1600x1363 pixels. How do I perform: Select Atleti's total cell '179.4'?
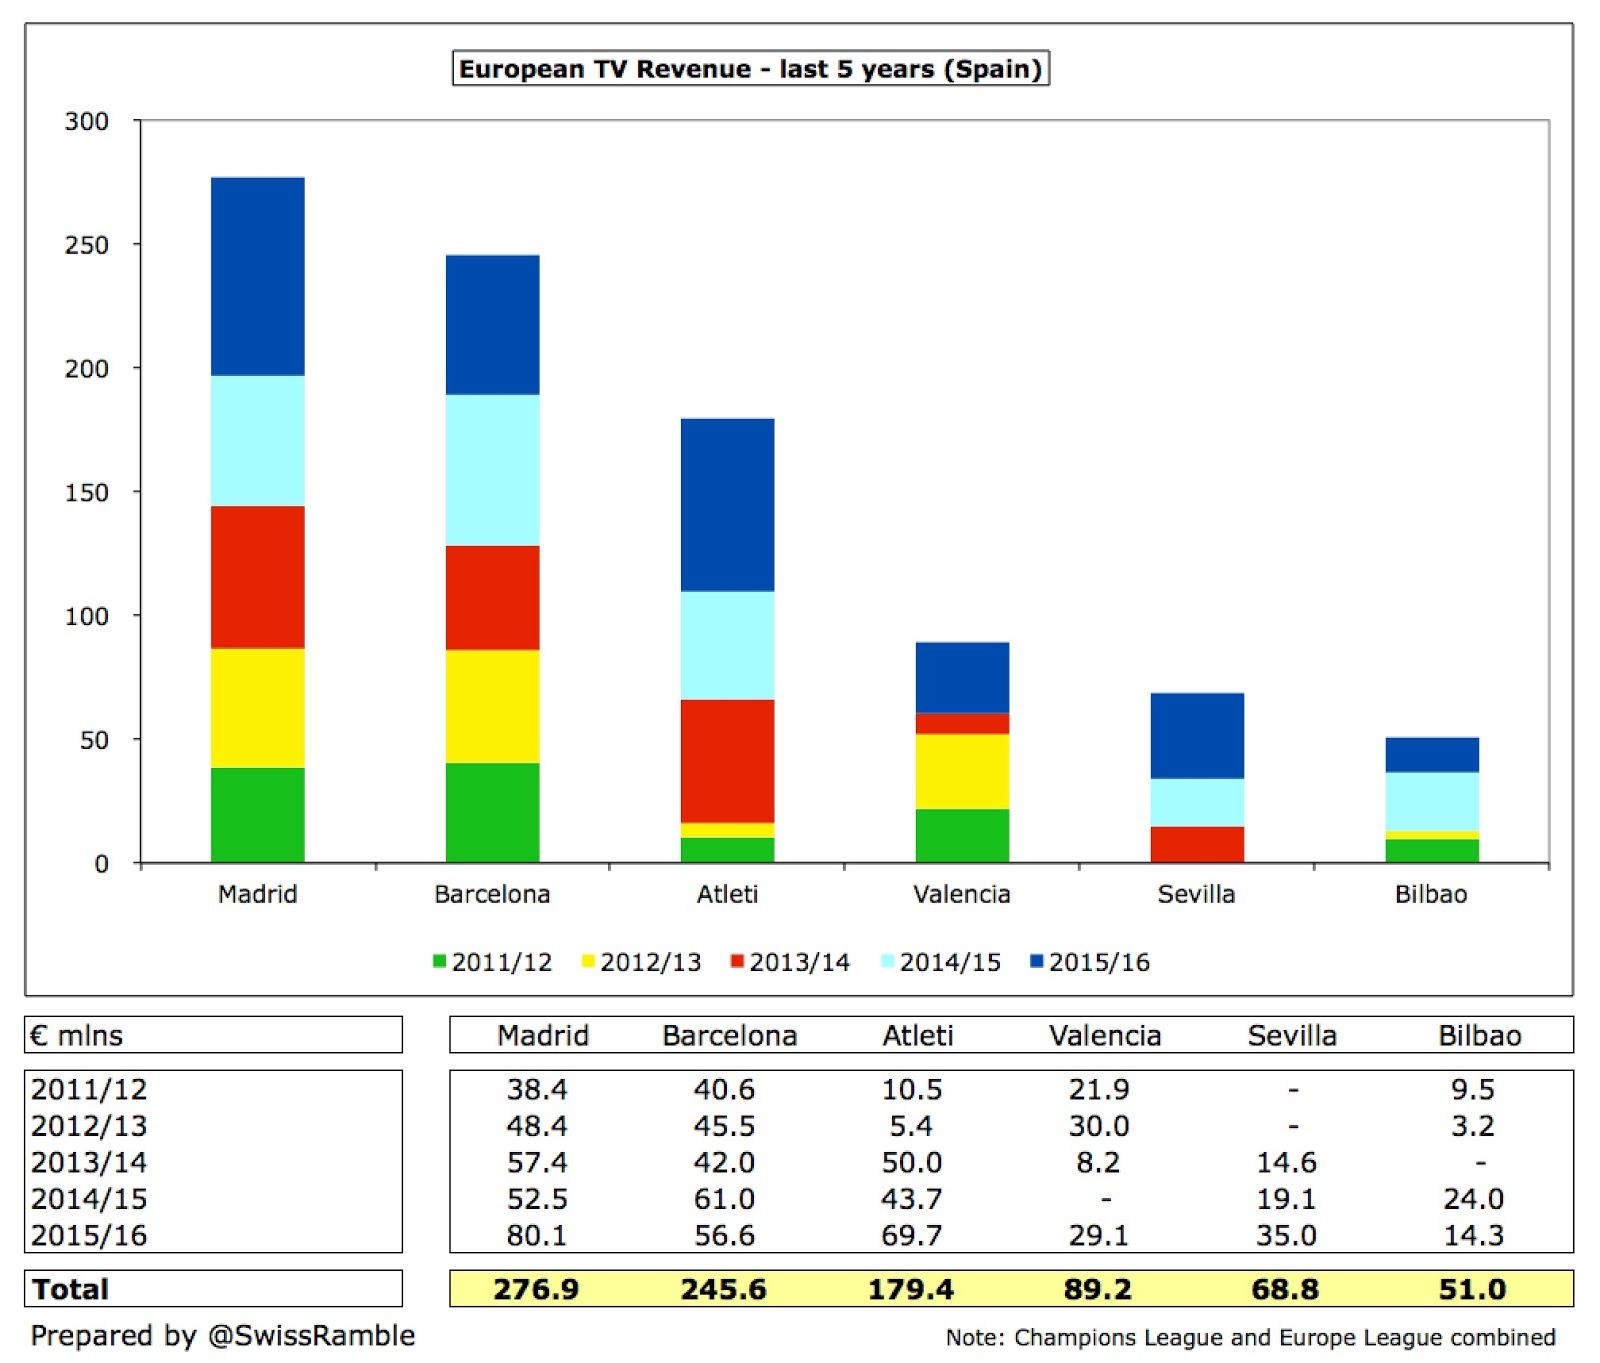click(911, 1289)
